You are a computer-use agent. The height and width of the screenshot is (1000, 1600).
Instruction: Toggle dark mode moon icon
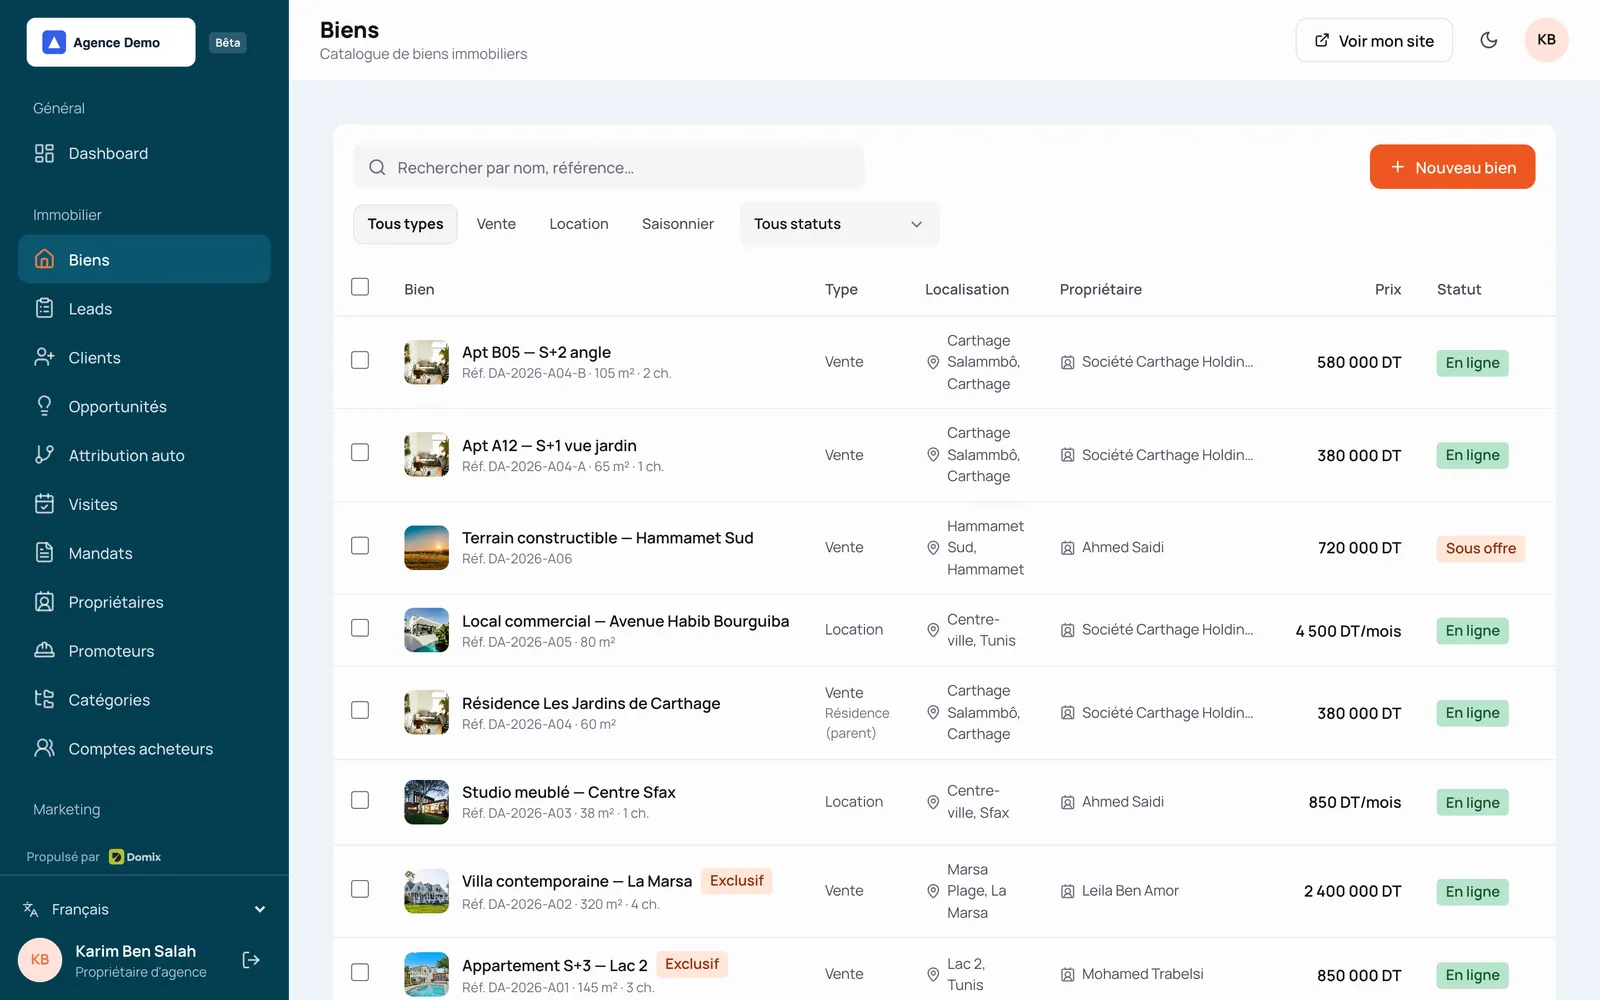click(1489, 40)
